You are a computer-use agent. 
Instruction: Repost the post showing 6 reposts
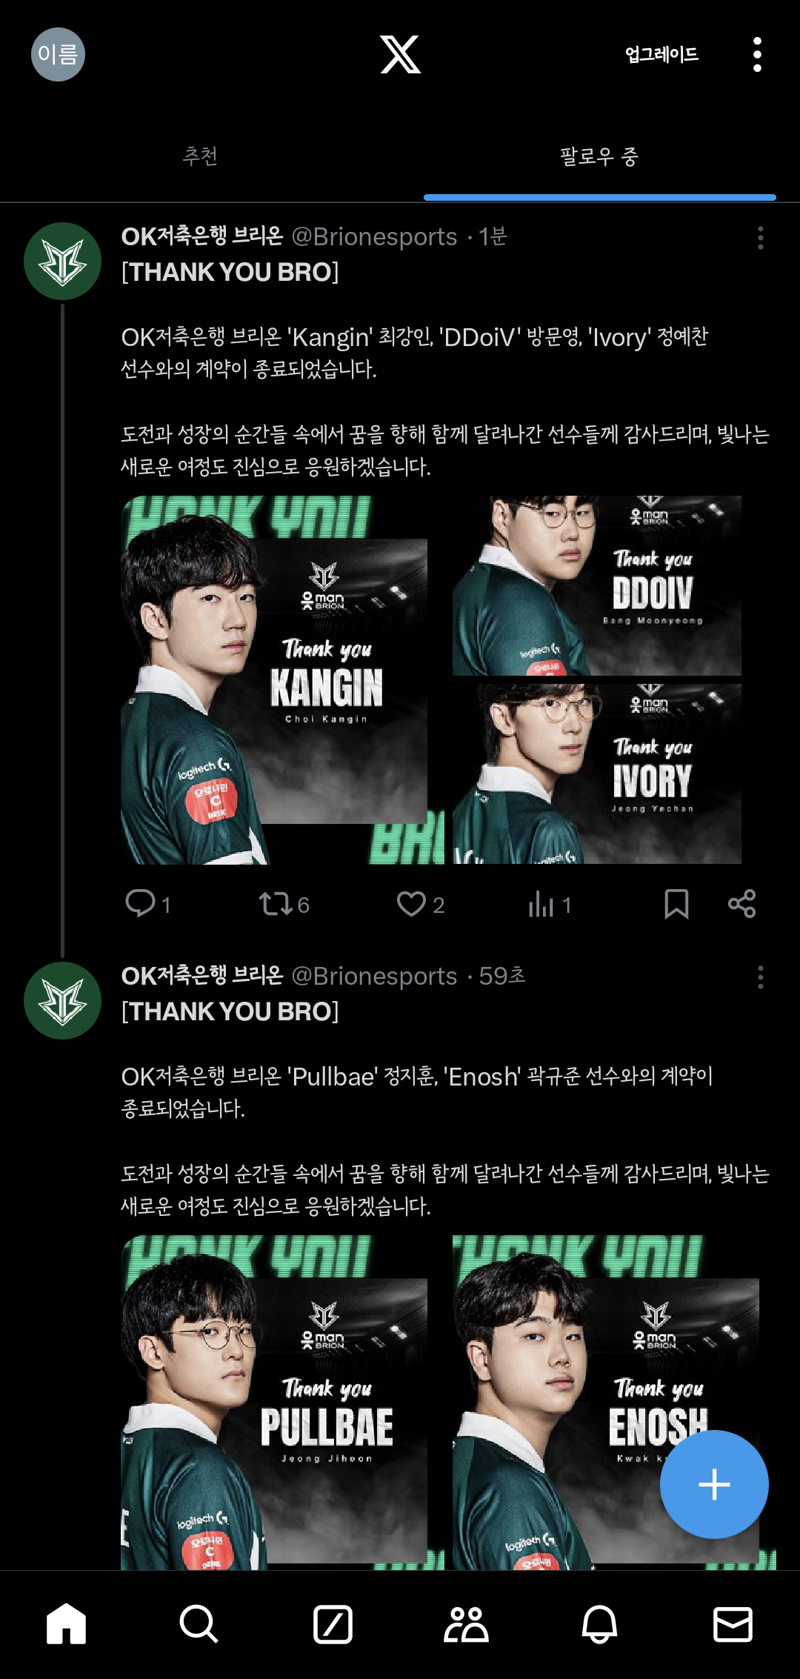coord(284,904)
